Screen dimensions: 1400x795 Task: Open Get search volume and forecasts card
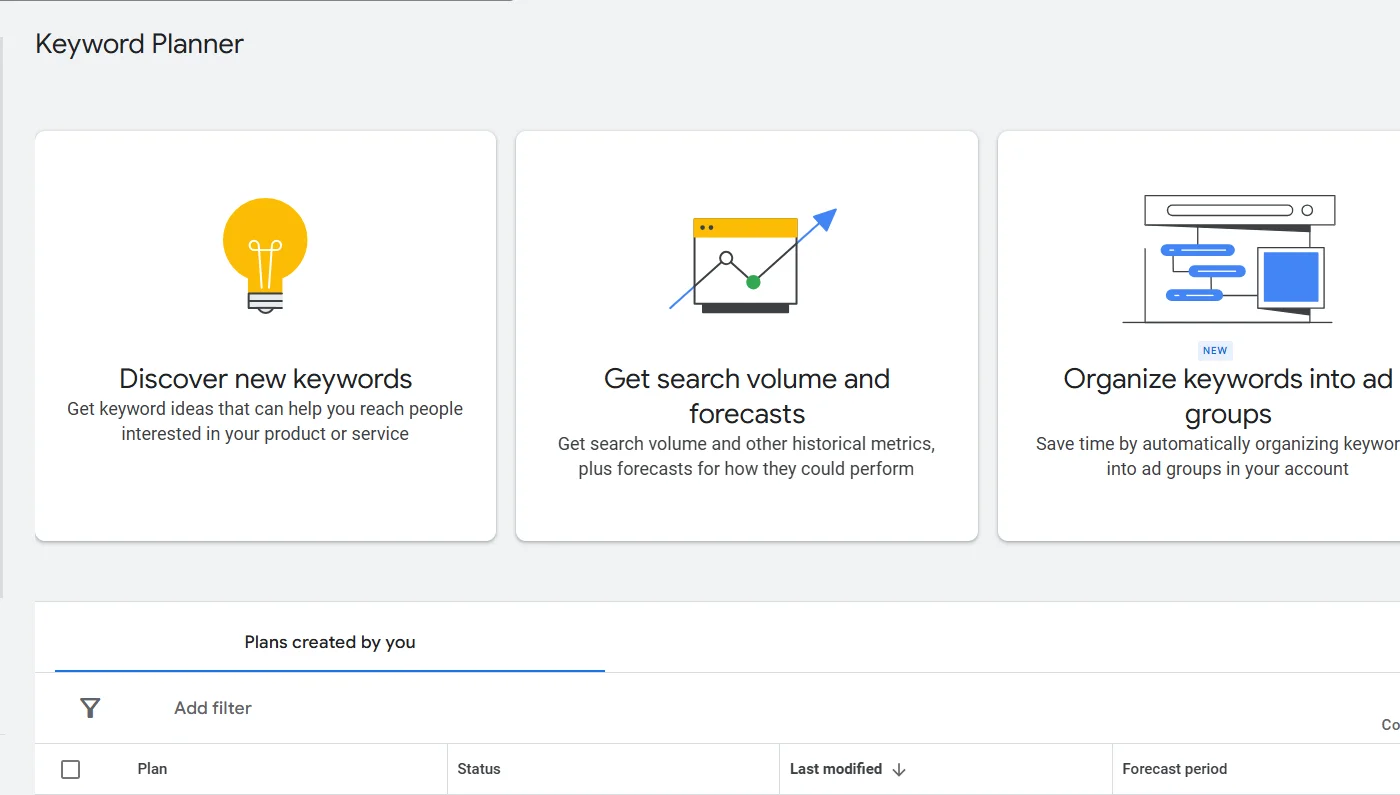coord(747,336)
